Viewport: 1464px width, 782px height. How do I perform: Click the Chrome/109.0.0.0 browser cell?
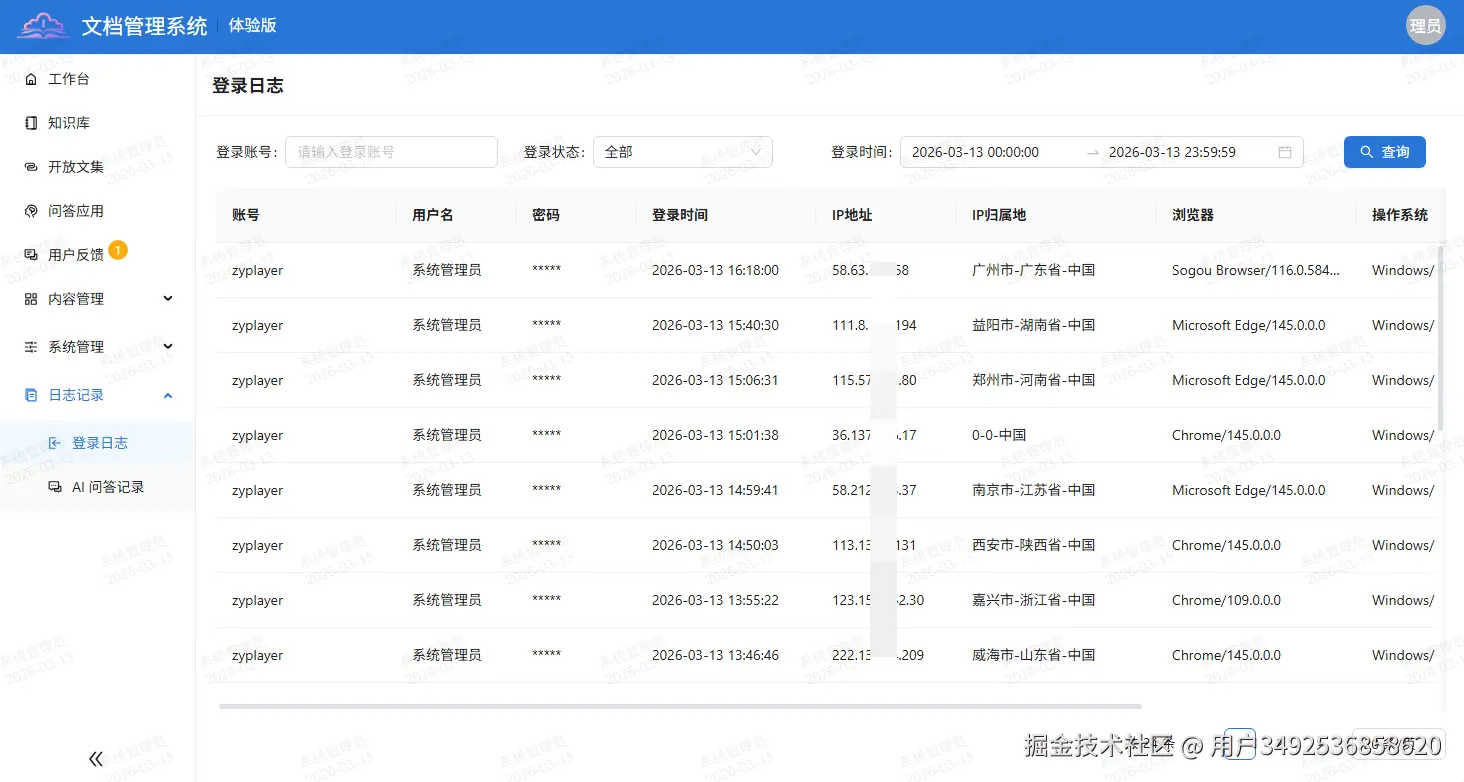(x=1226, y=600)
